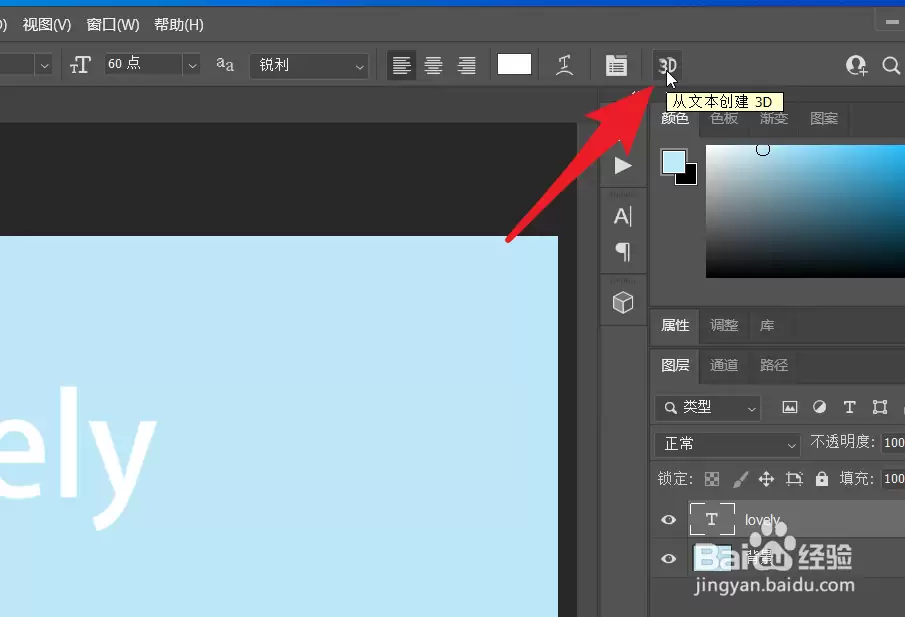Open the 窗口(W) menu
The height and width of the screenshot is (617, 905).
click(x=113, y=25)
